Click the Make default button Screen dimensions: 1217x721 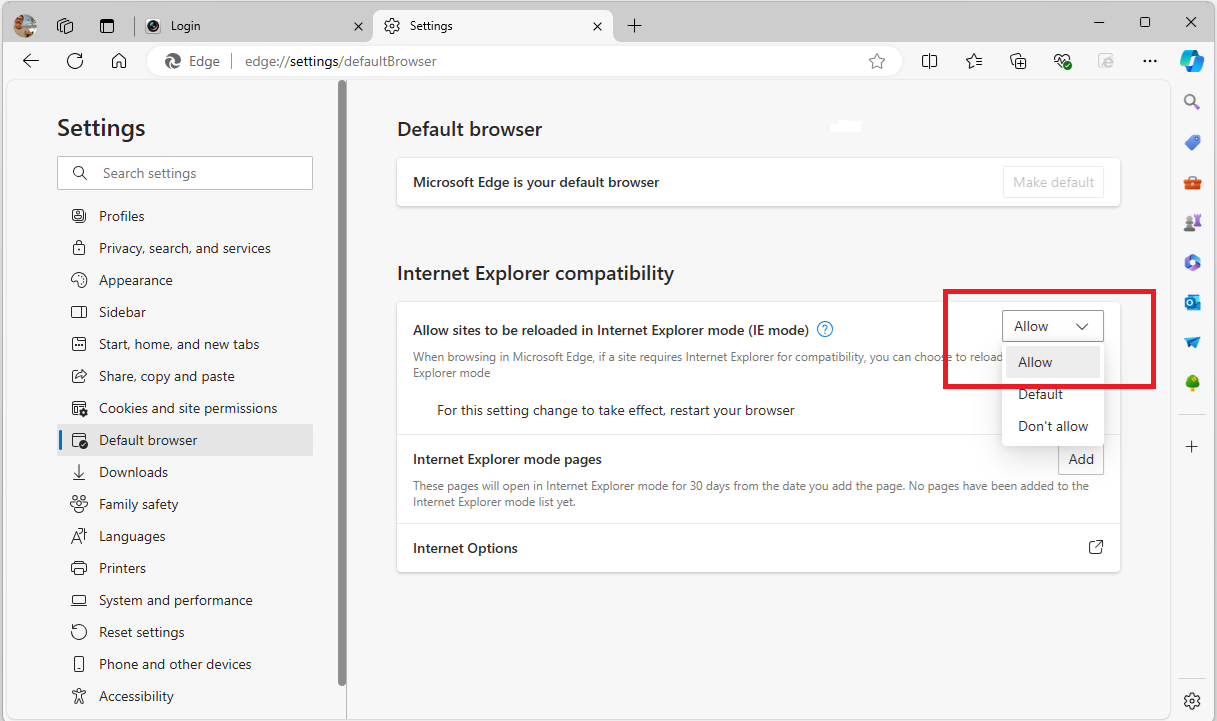[x=1053, y=182]
